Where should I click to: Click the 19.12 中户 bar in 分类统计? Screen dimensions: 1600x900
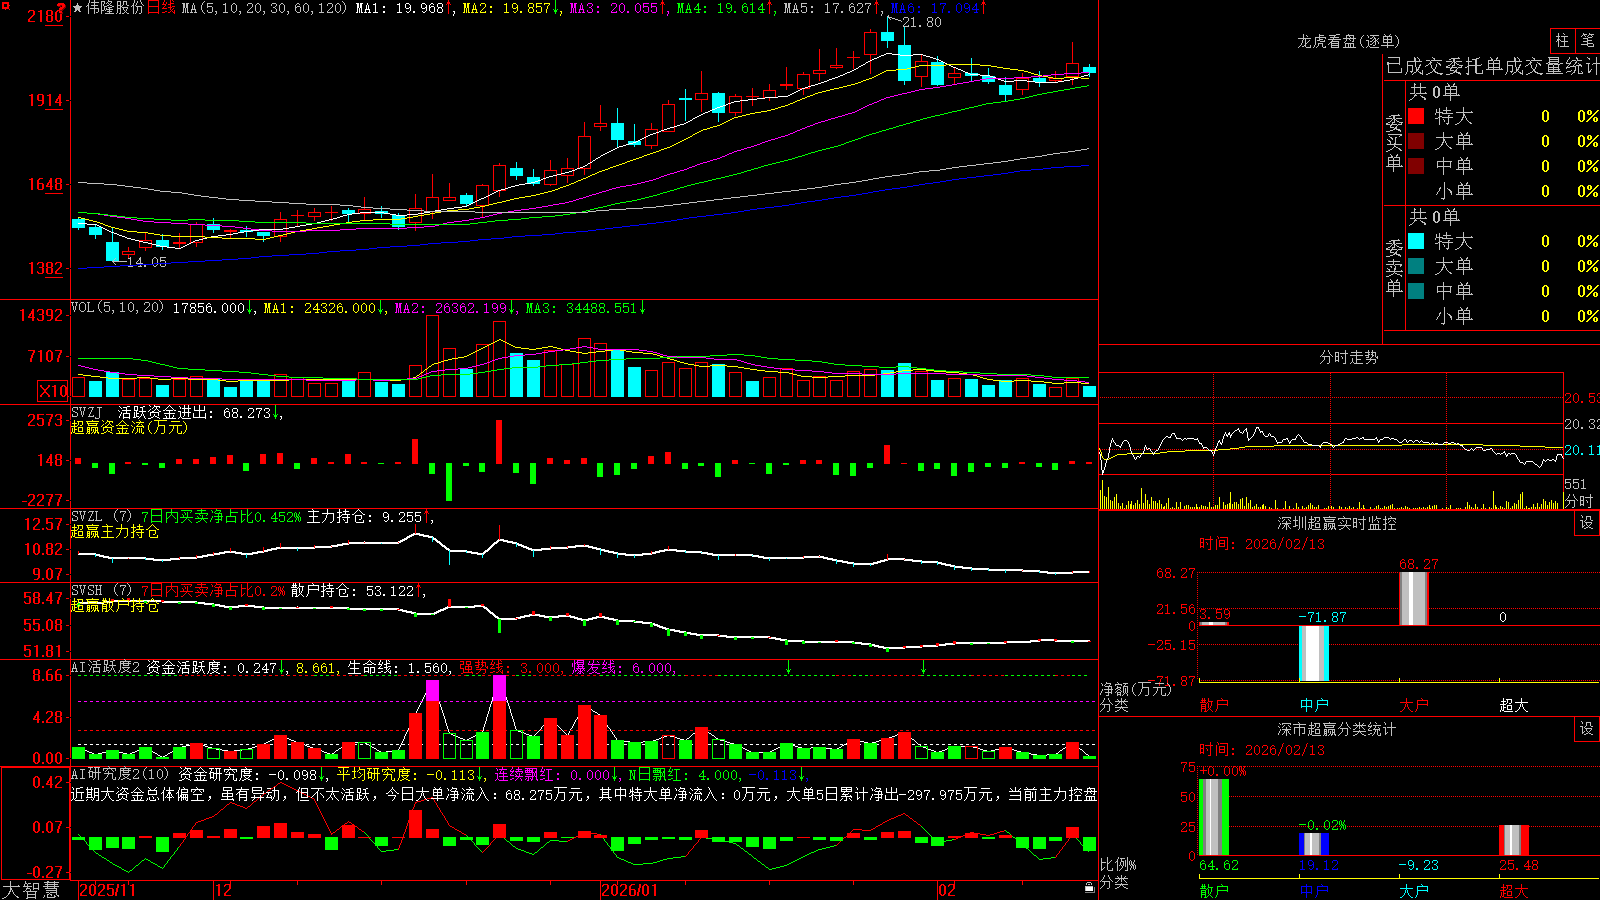[1314, 844]
